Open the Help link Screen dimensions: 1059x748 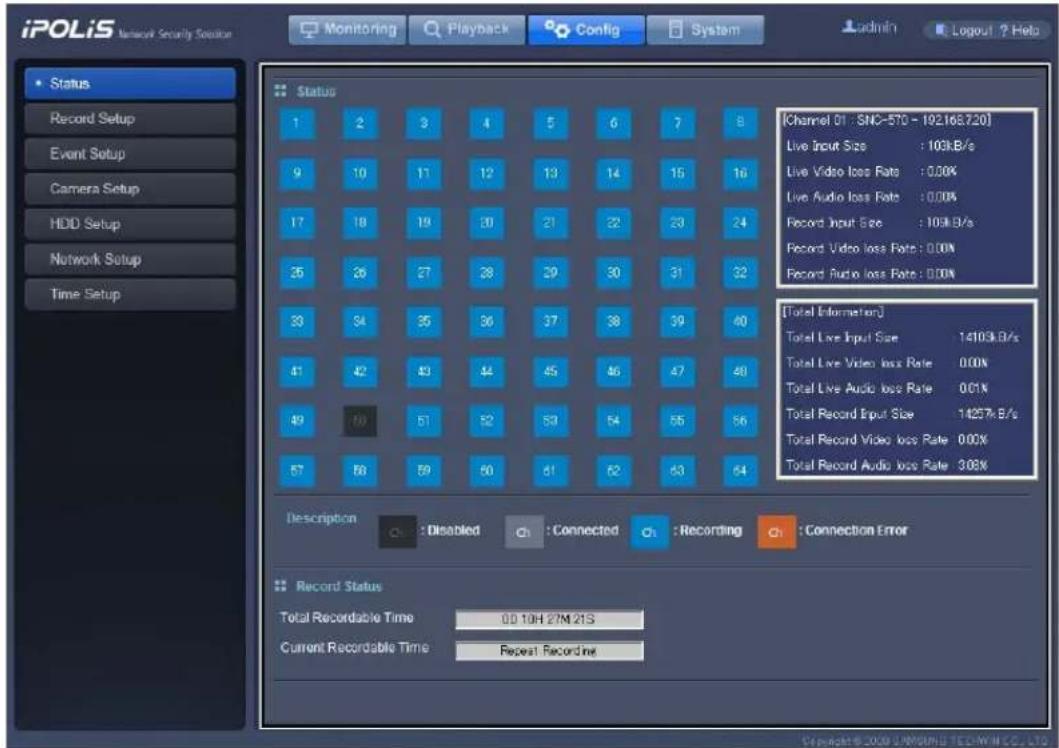[1019, 30]
